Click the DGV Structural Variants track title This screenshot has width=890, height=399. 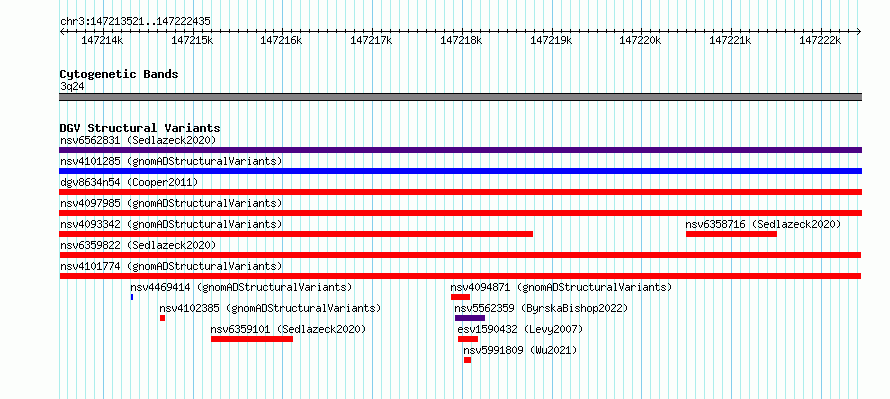(140, 128)
